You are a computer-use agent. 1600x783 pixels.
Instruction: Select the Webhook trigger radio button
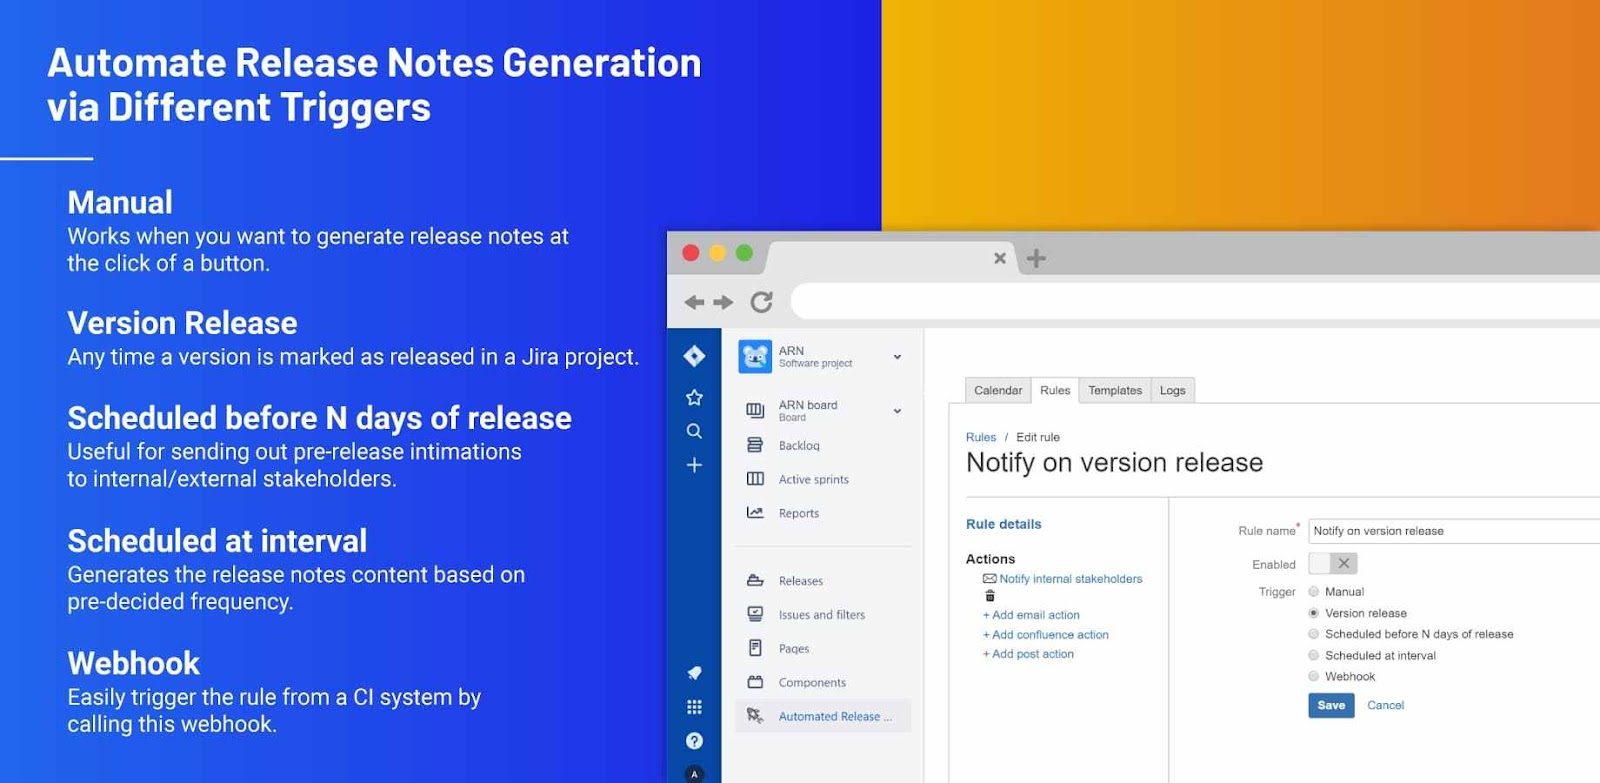1314,676
